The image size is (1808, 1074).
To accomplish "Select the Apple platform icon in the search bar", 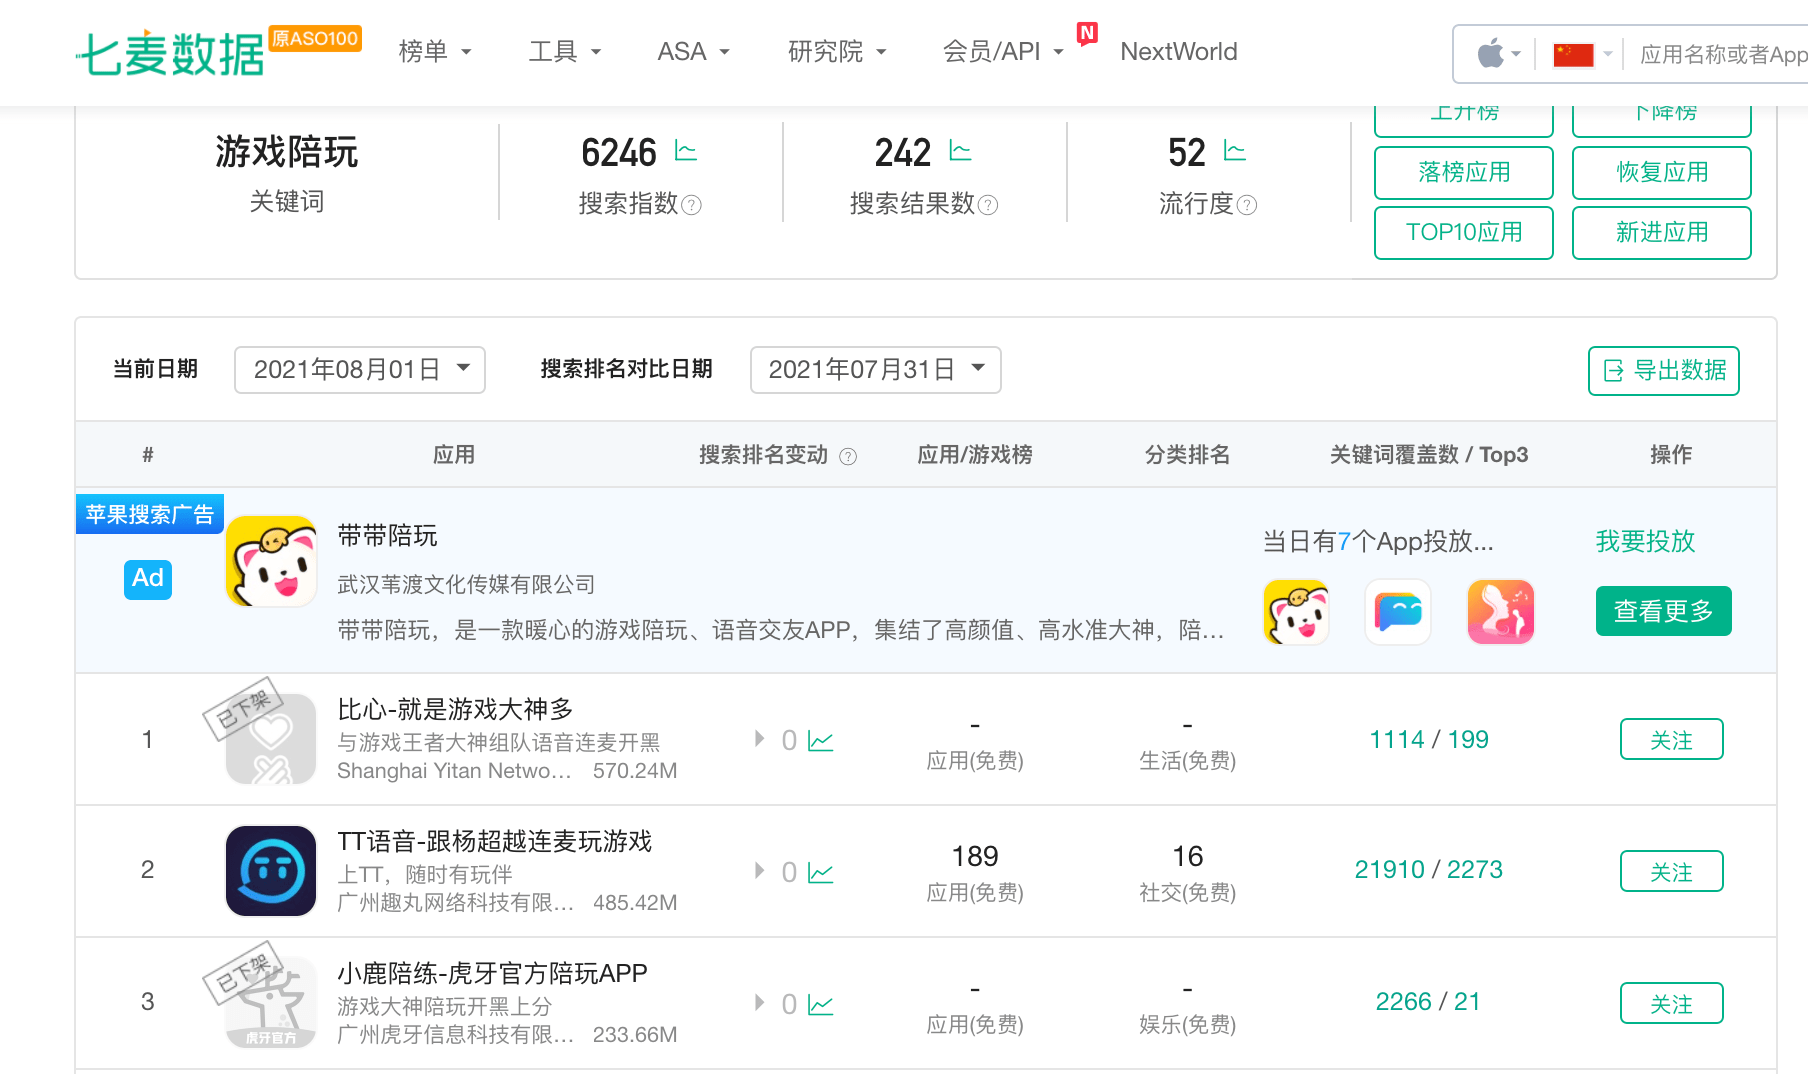I will click(x=1492, y=53).
